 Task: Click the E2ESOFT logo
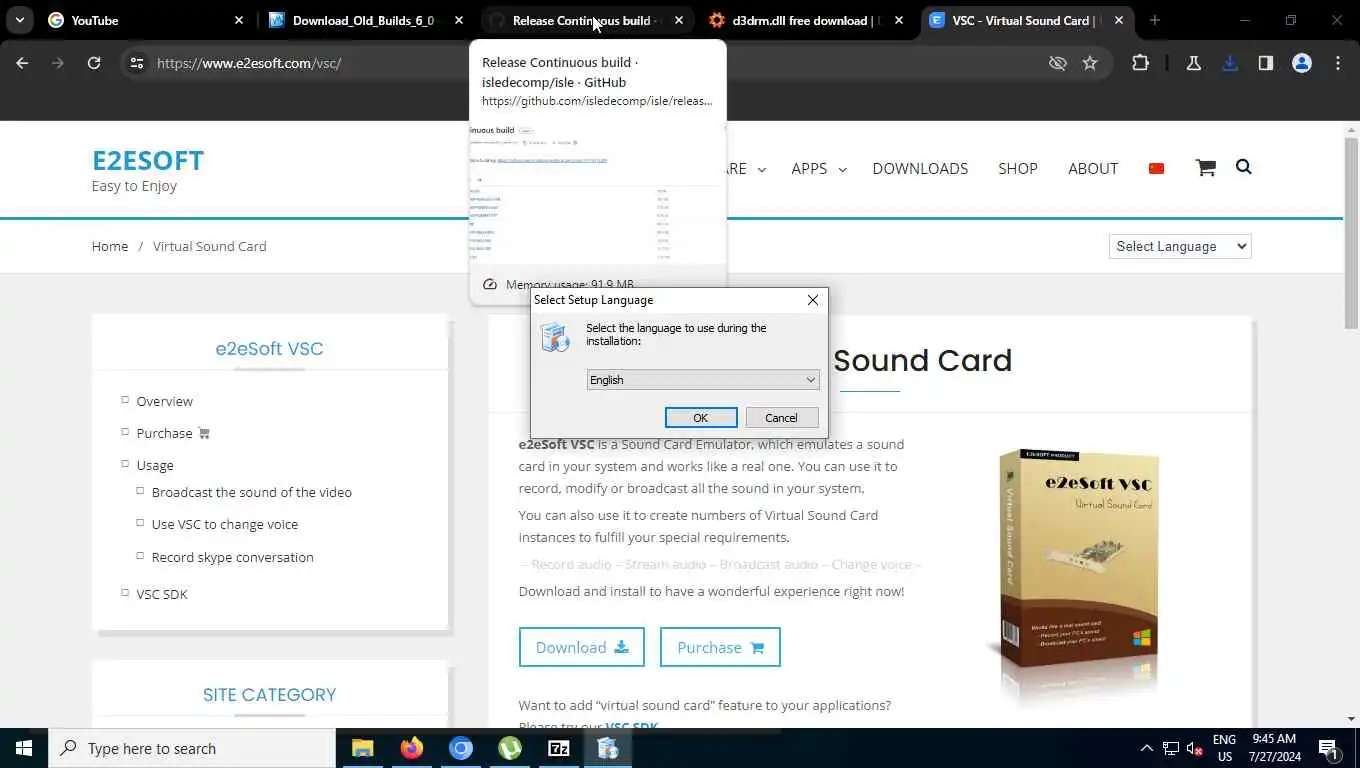(x=148, y=160)
